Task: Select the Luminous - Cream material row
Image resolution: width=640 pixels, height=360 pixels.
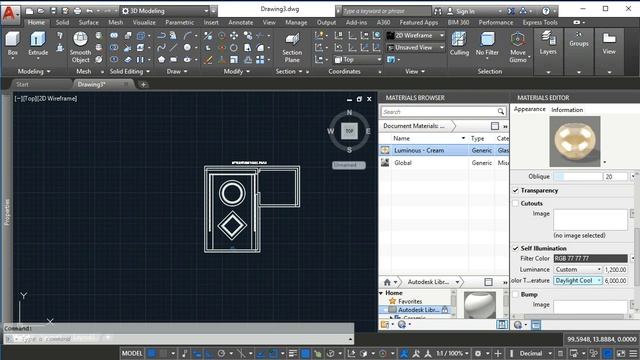Action: click(444, 150)
